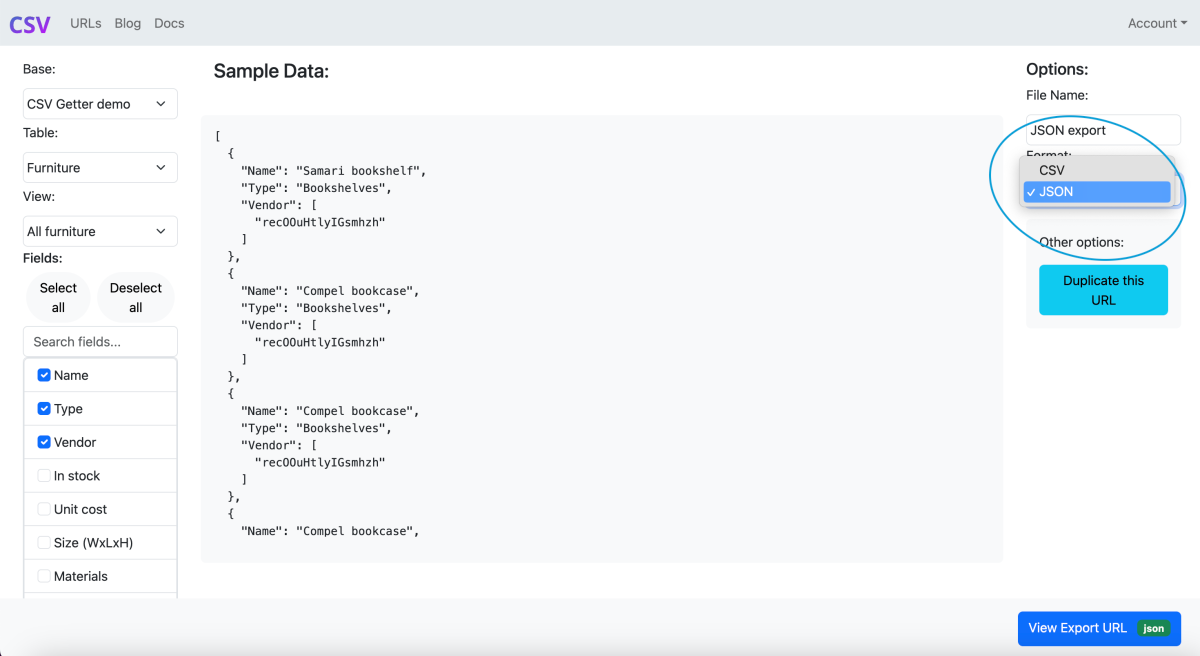Viewport: 1200px width, 656px height.
Task: Uncheck the Type field checkbox
Action: click(43, 408)
